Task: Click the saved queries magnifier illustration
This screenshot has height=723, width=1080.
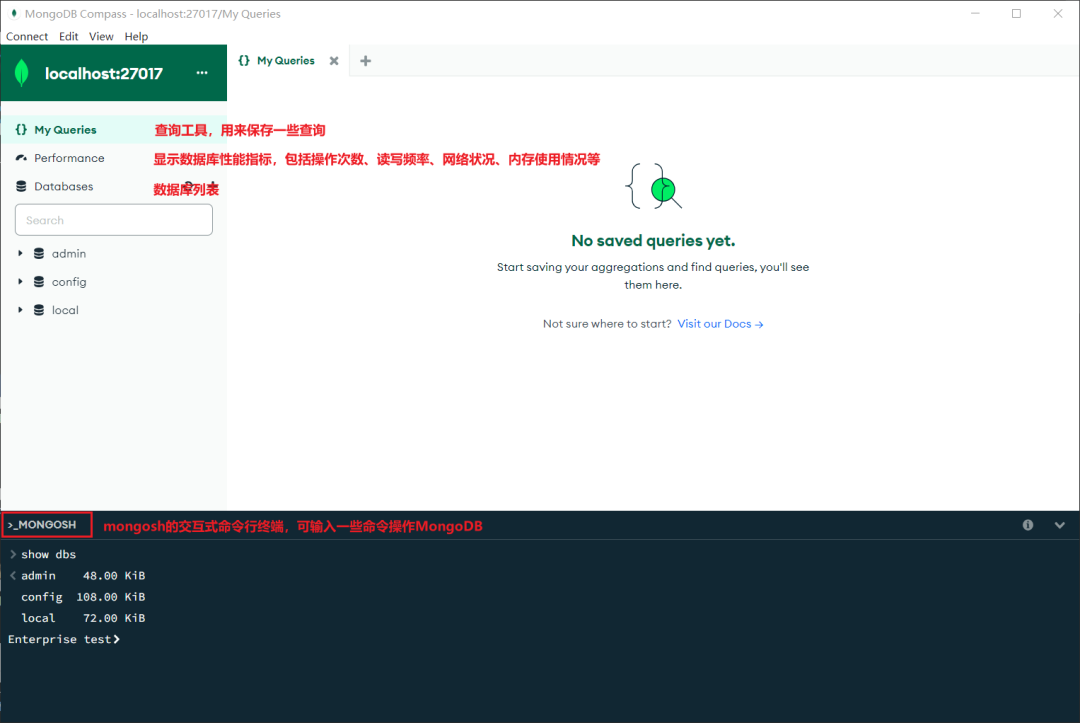Action: coord(653,186)
